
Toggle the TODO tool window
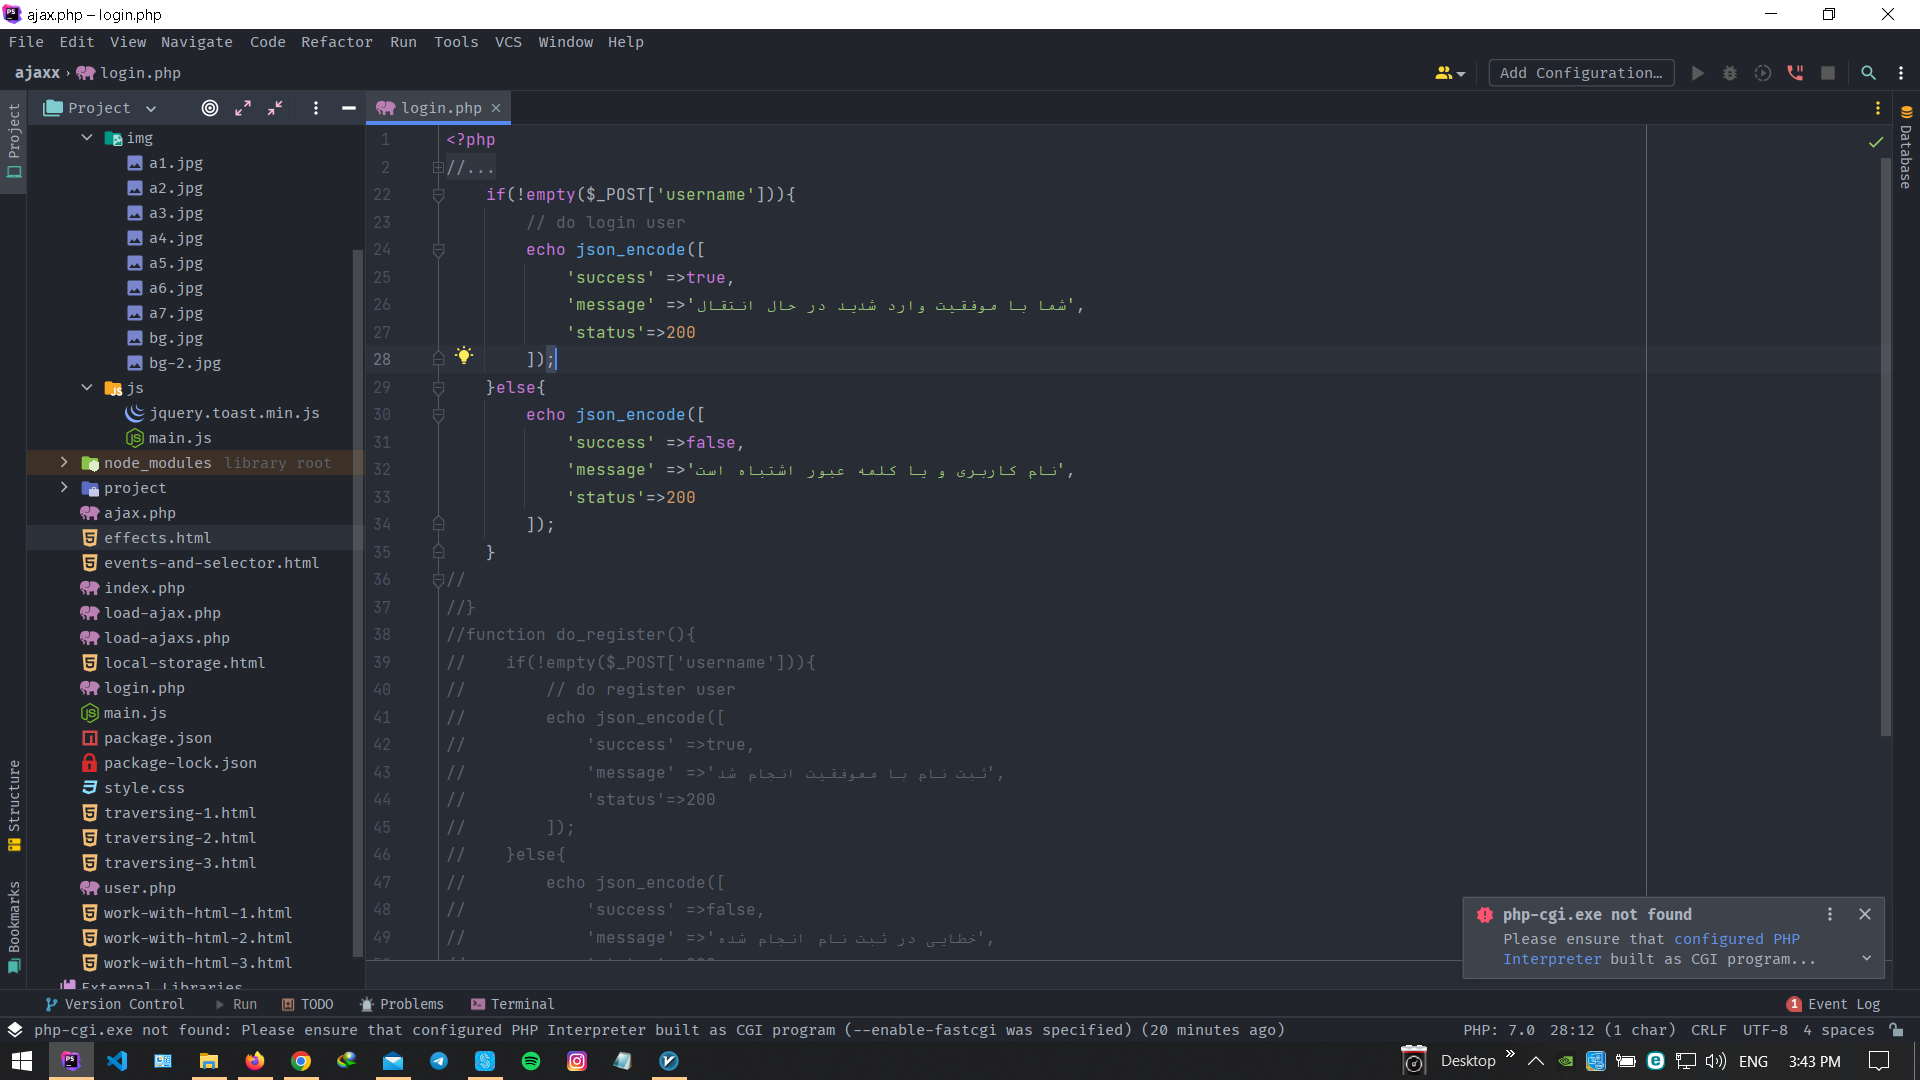[307, 1004]
